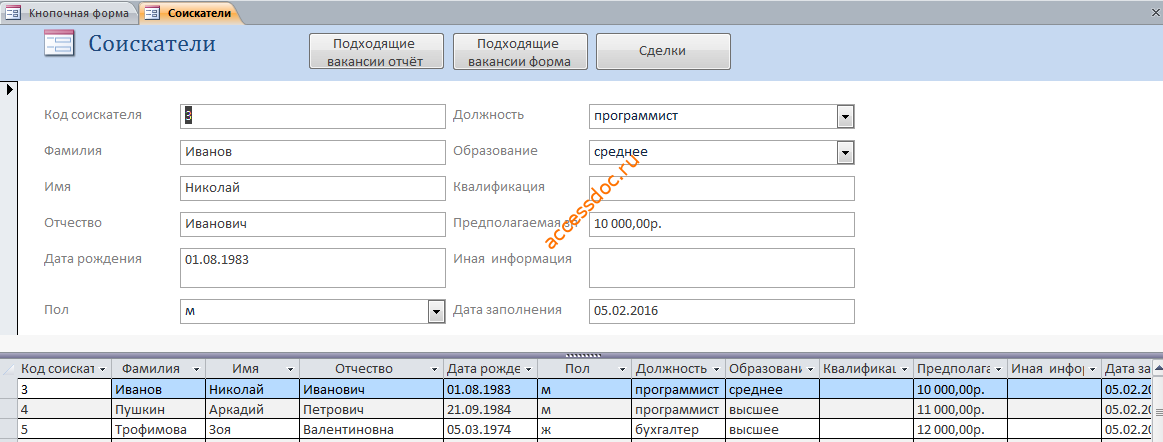Select the row selector for Пушкин row
Screen dimensions: 1163x442
tap(9, 409)
